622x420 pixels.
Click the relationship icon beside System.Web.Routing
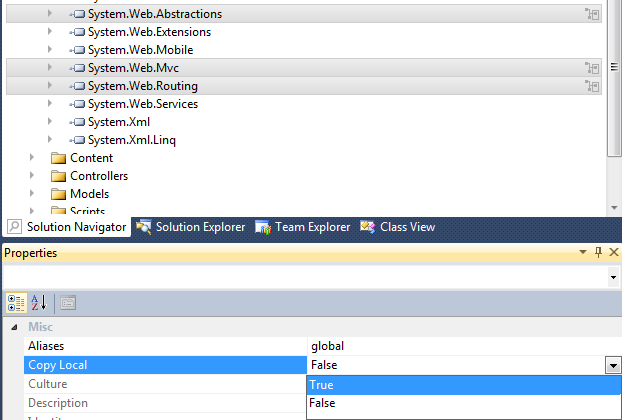click(x=592, y=86)
